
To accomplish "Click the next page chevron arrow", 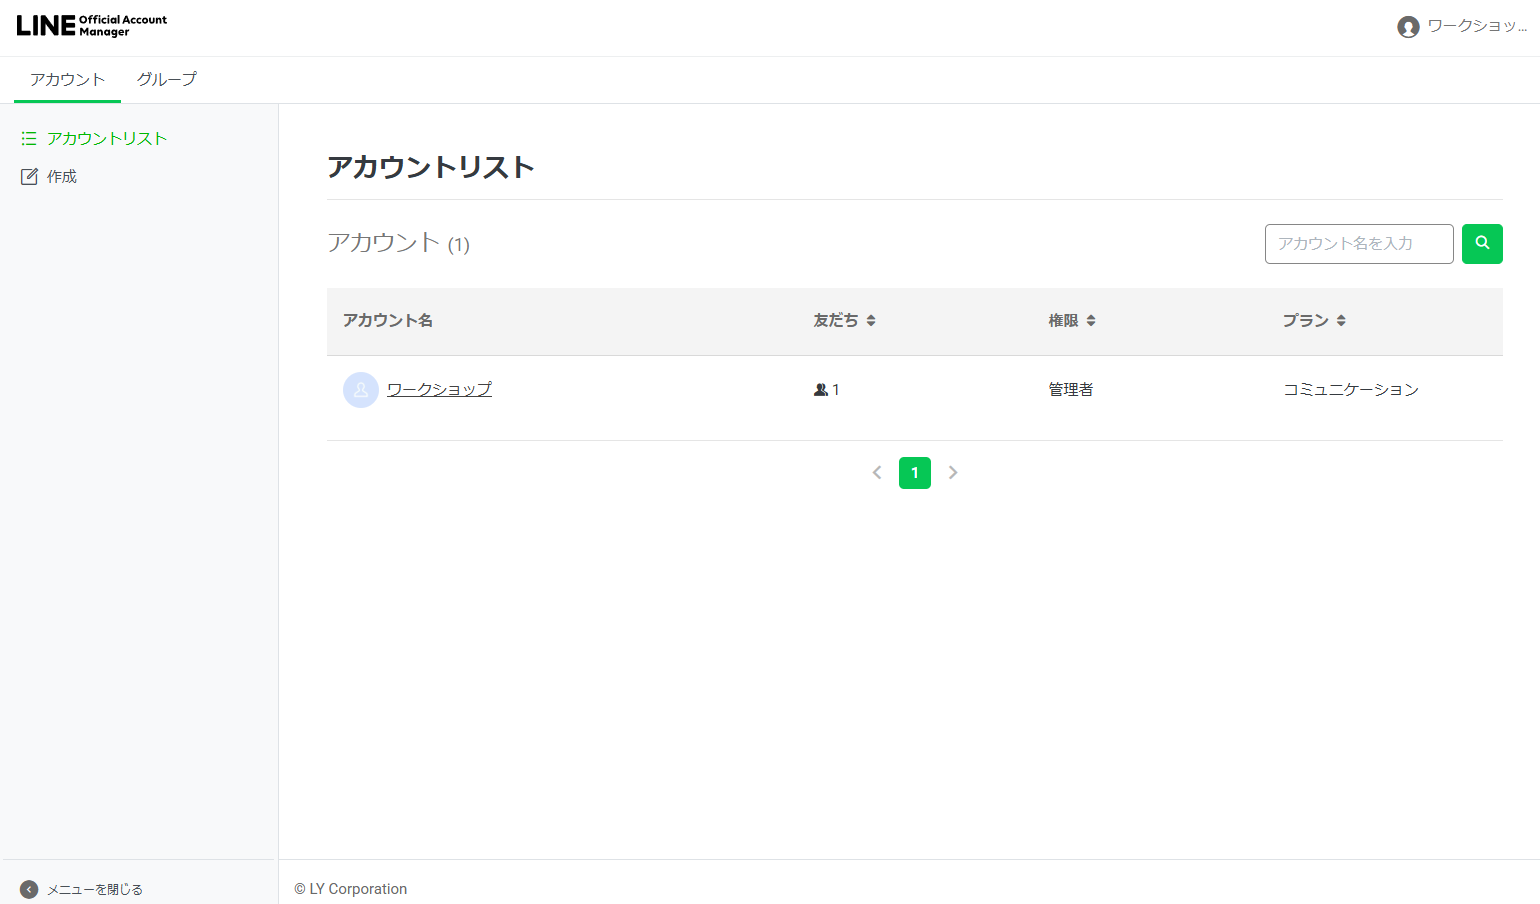I will tap(952, 472).
